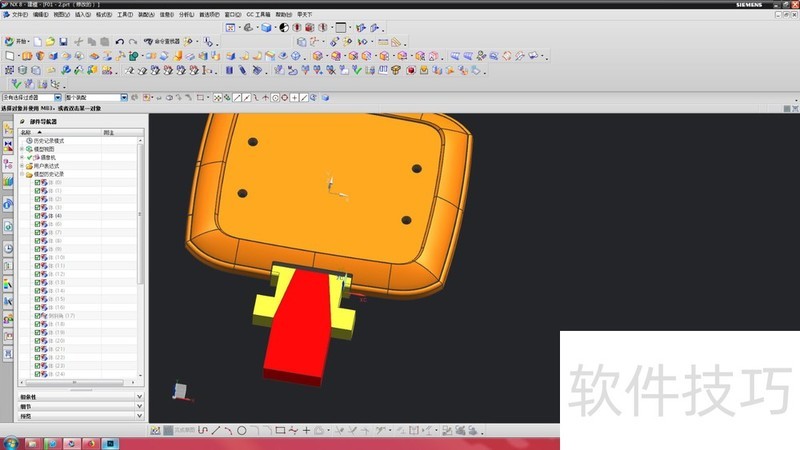Click the Photoshop taskbar icon

click(110, 443)
